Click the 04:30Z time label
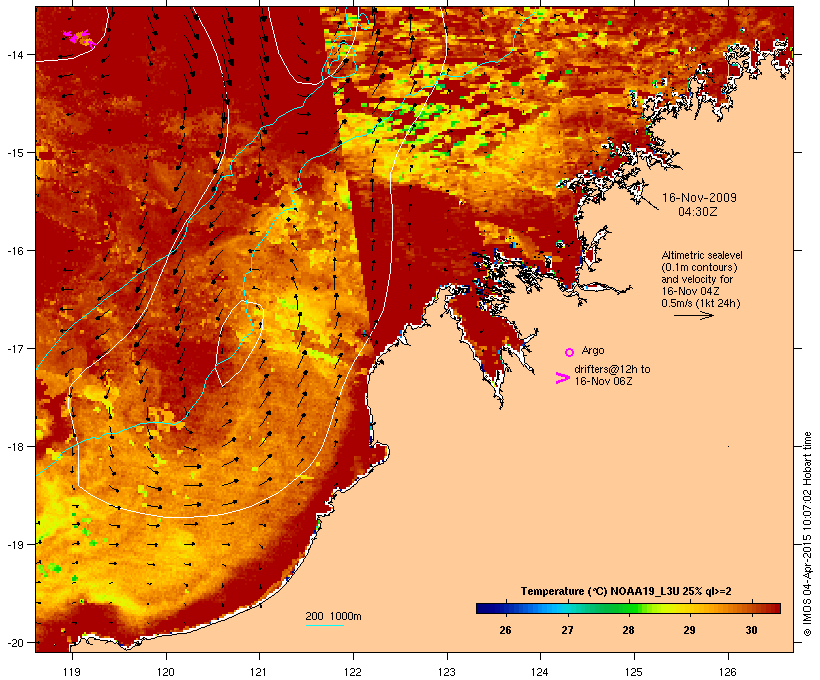820x680 pixels. (x=698, y=212)
